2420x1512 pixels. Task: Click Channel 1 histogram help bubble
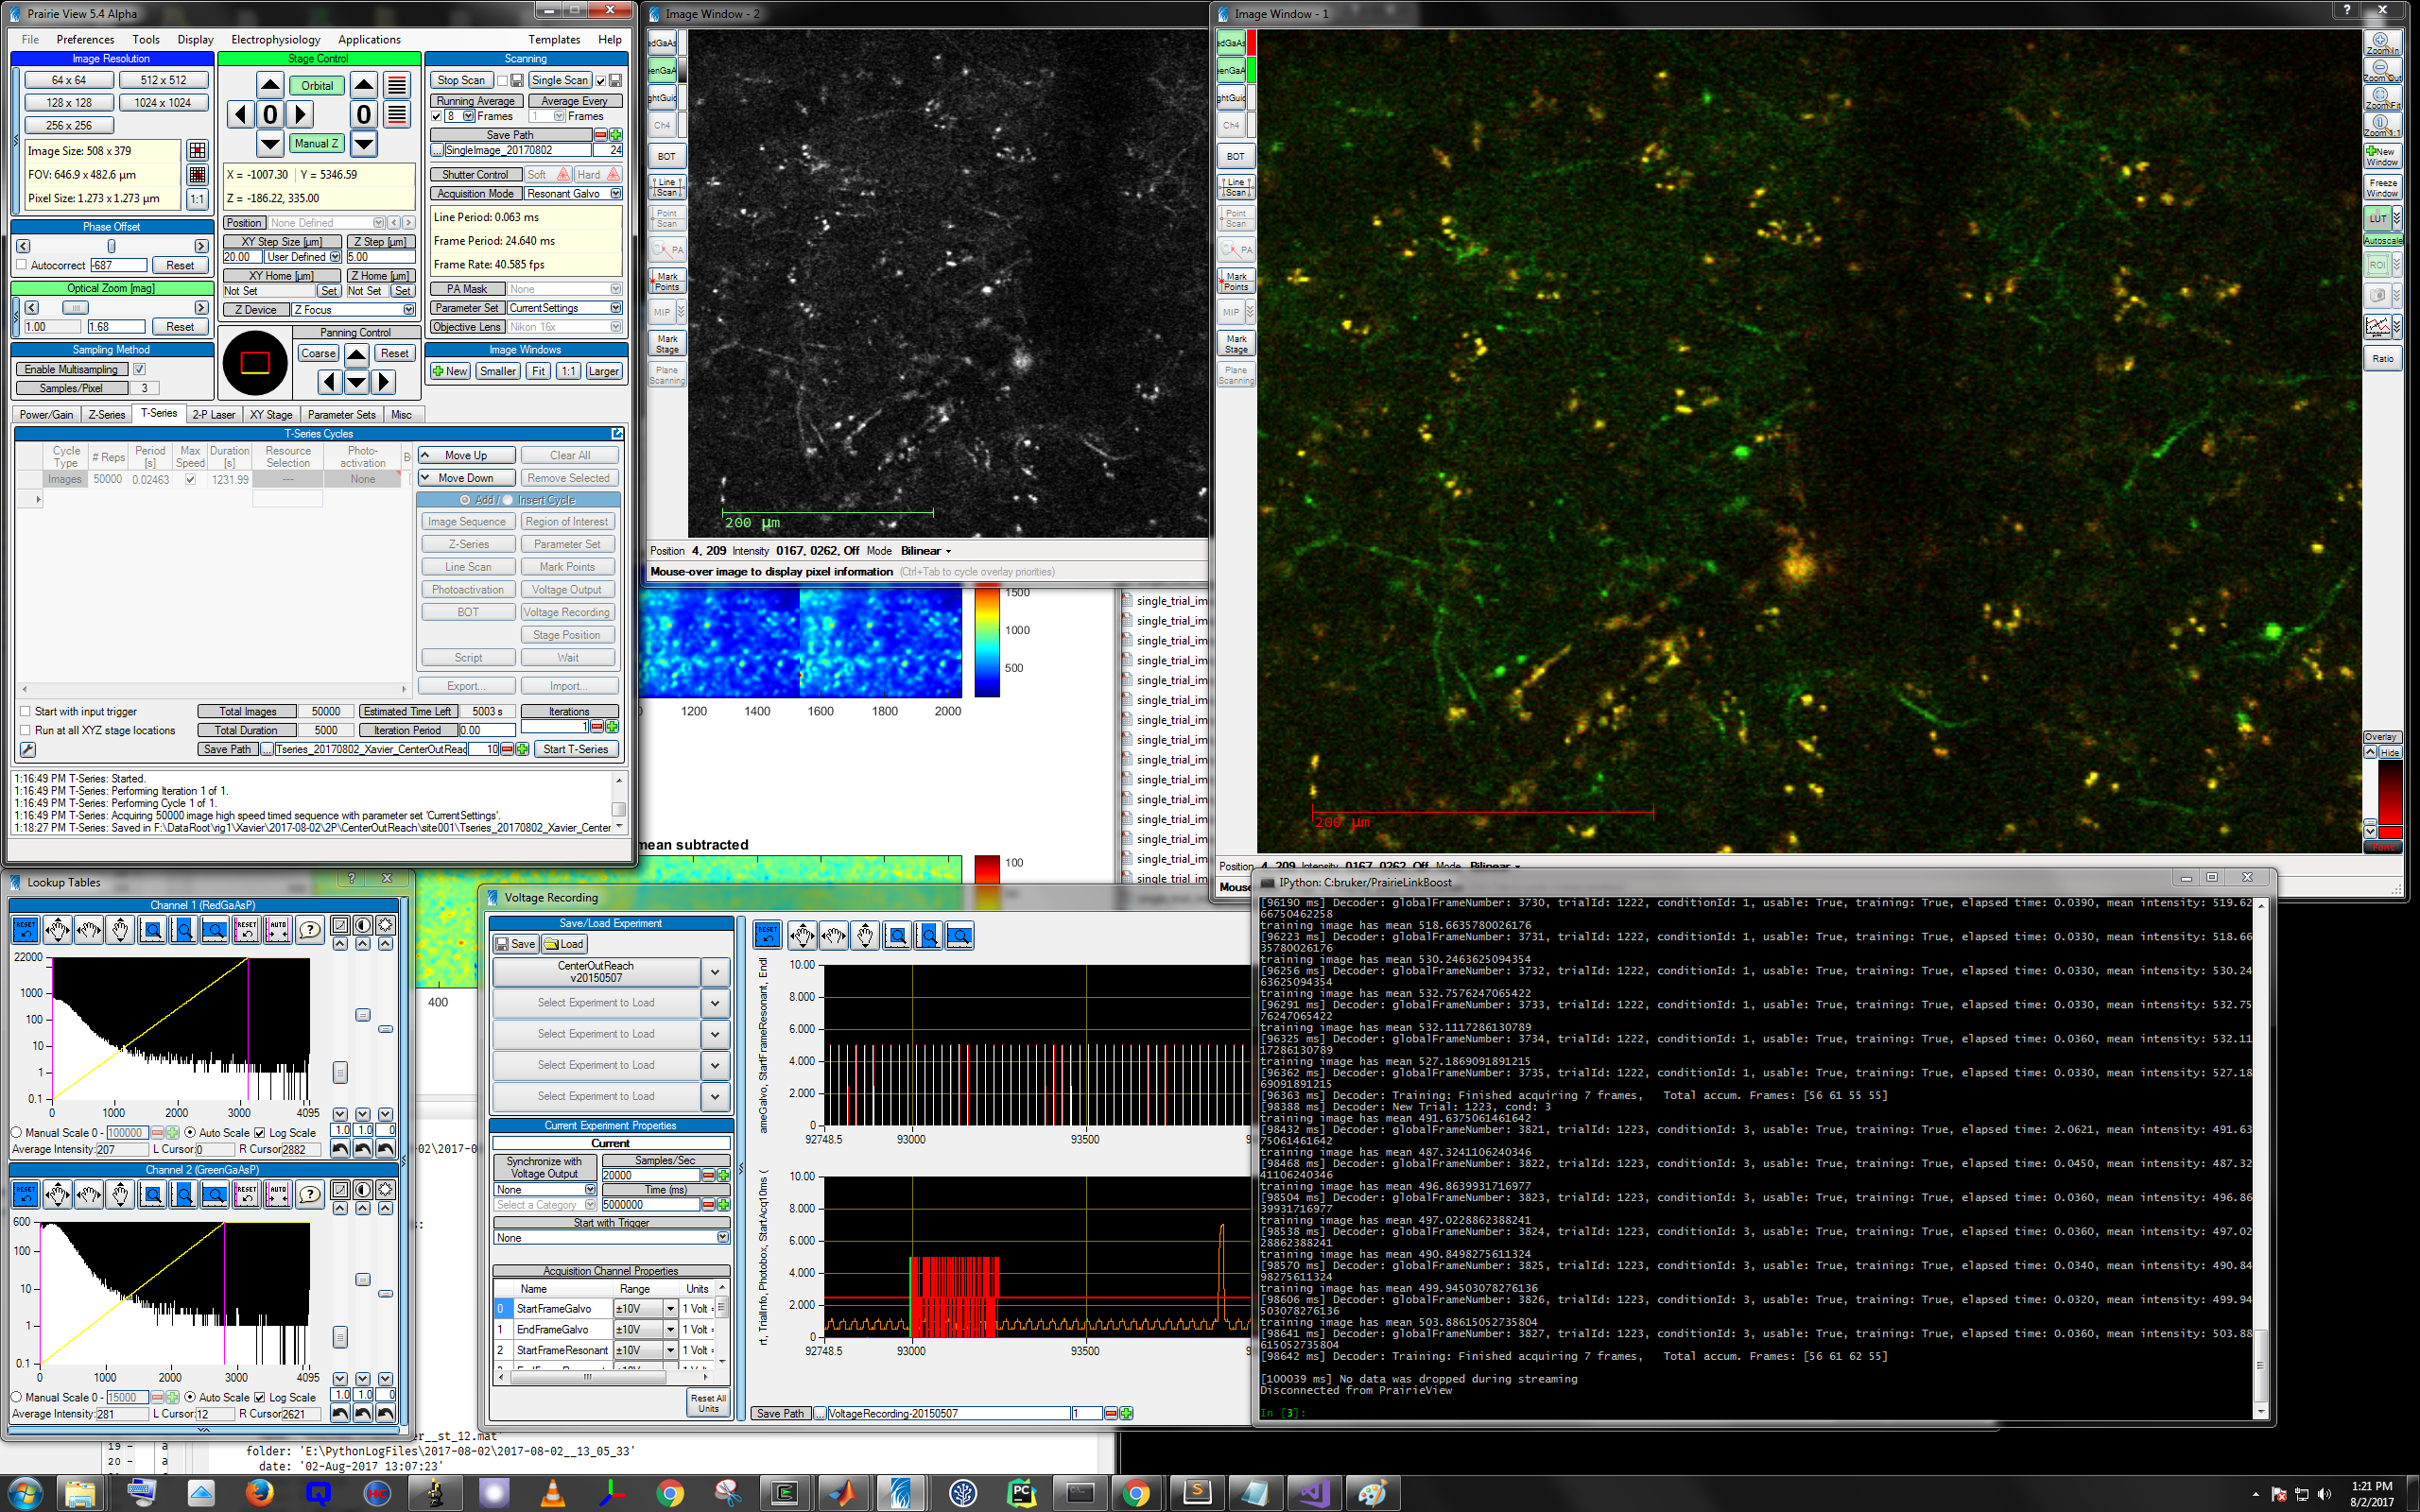(x=310, y=930)
